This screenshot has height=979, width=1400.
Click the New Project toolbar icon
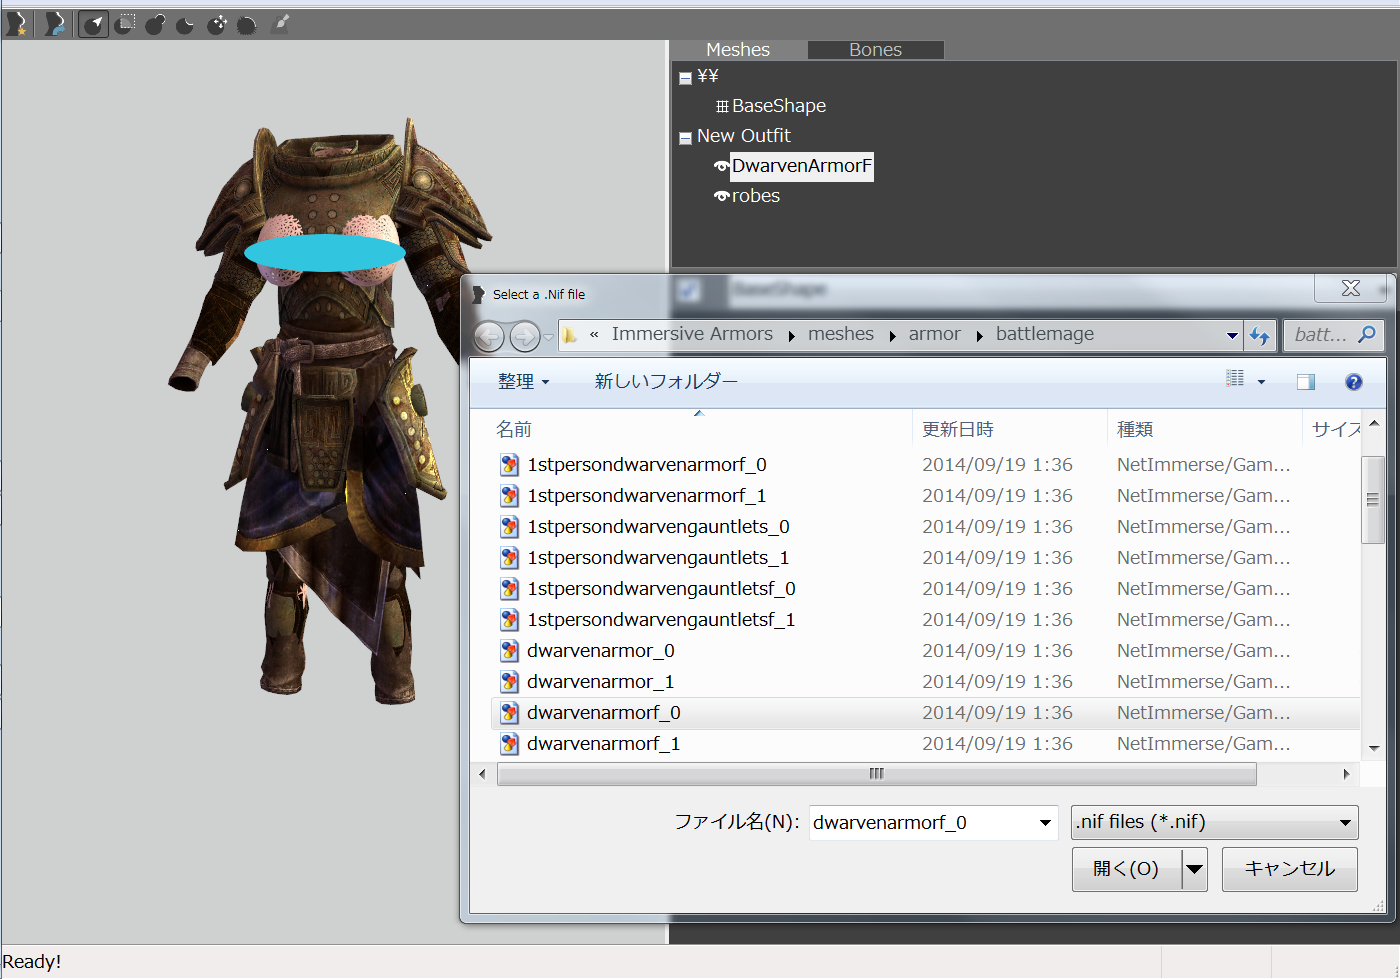(16, 24)
